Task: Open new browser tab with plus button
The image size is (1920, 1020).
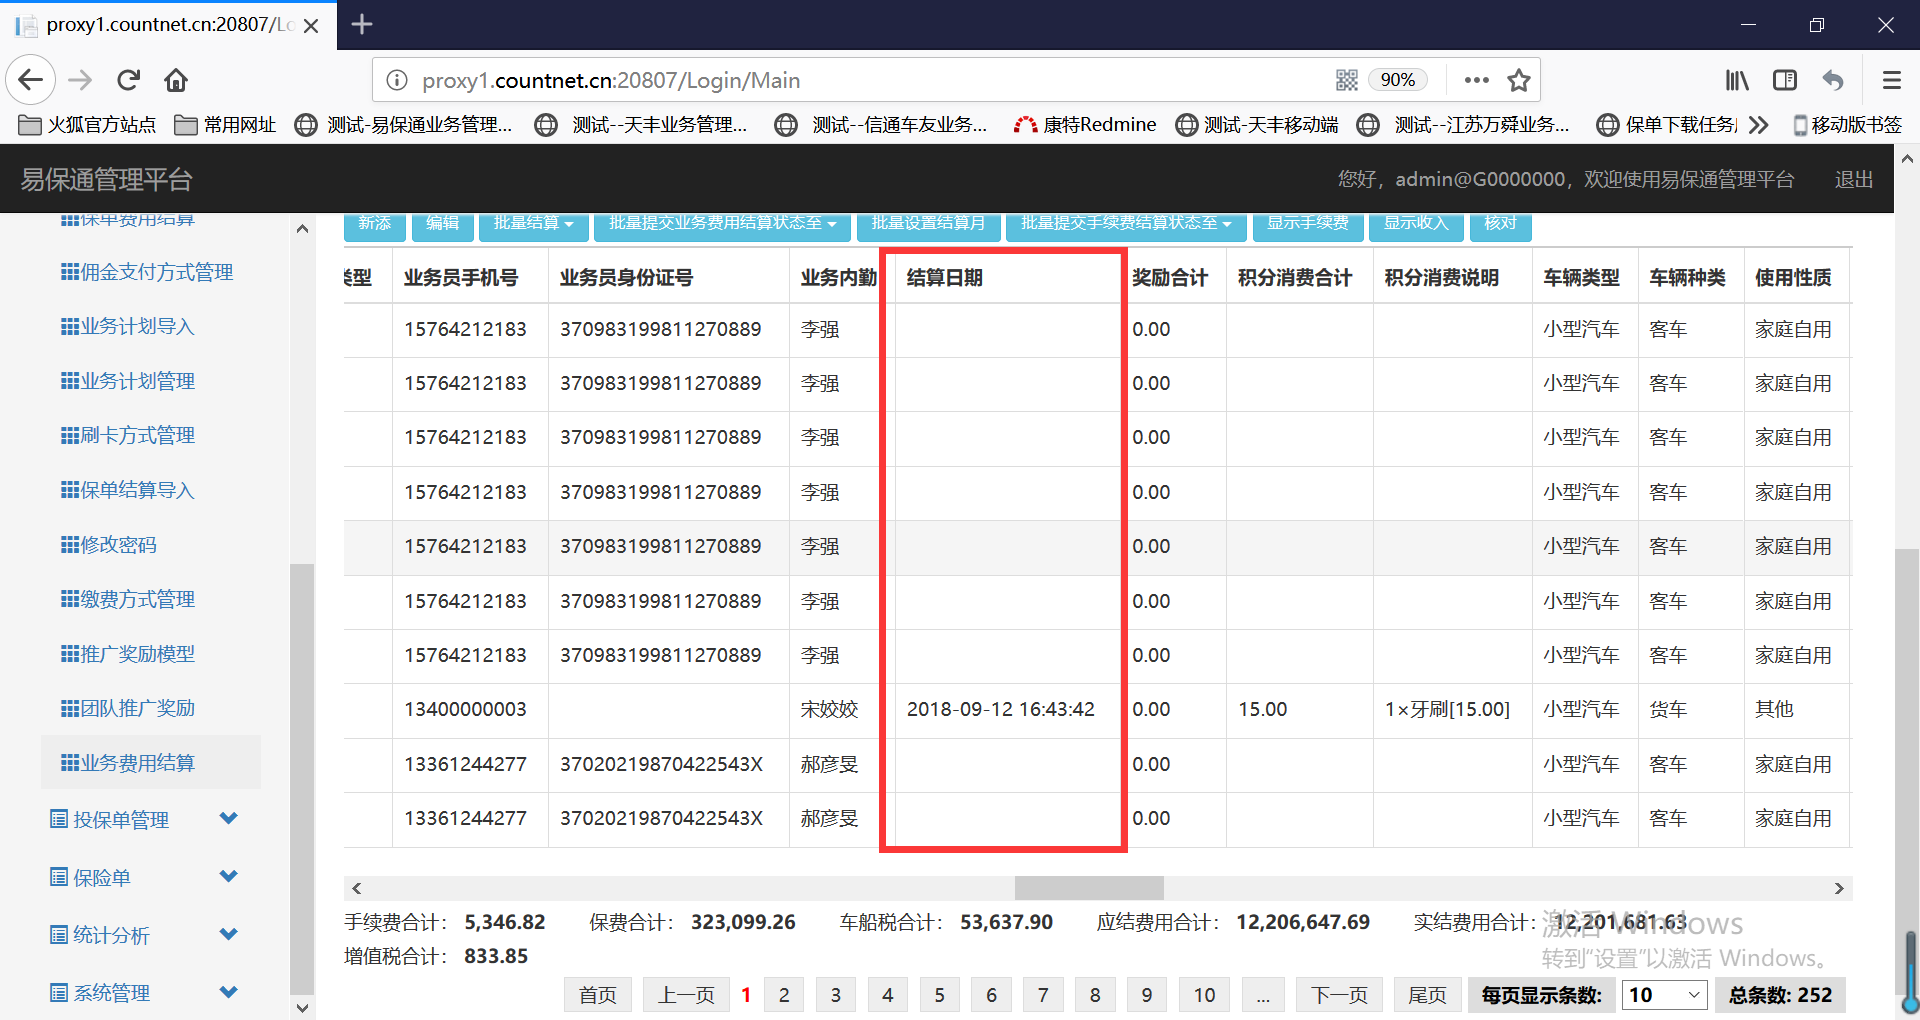Action: 362,24
